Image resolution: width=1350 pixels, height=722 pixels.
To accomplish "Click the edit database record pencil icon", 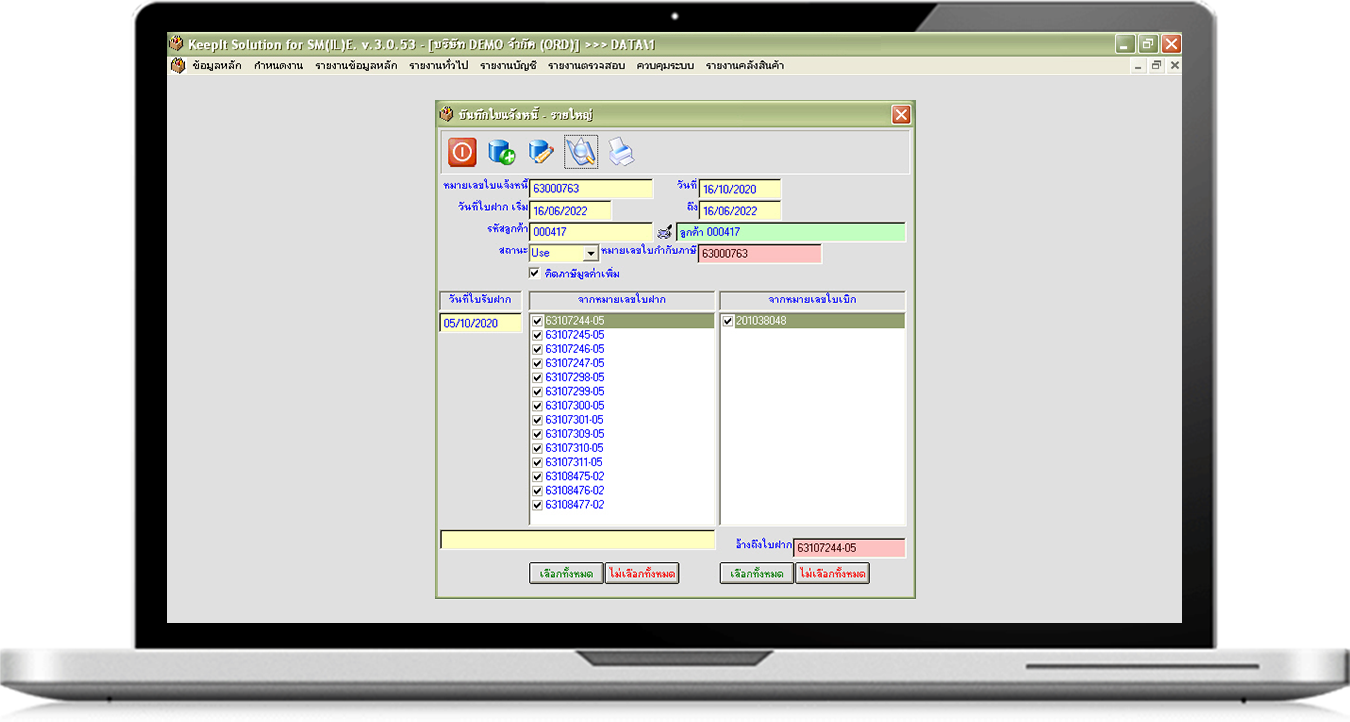I will [x=541, y=152].
